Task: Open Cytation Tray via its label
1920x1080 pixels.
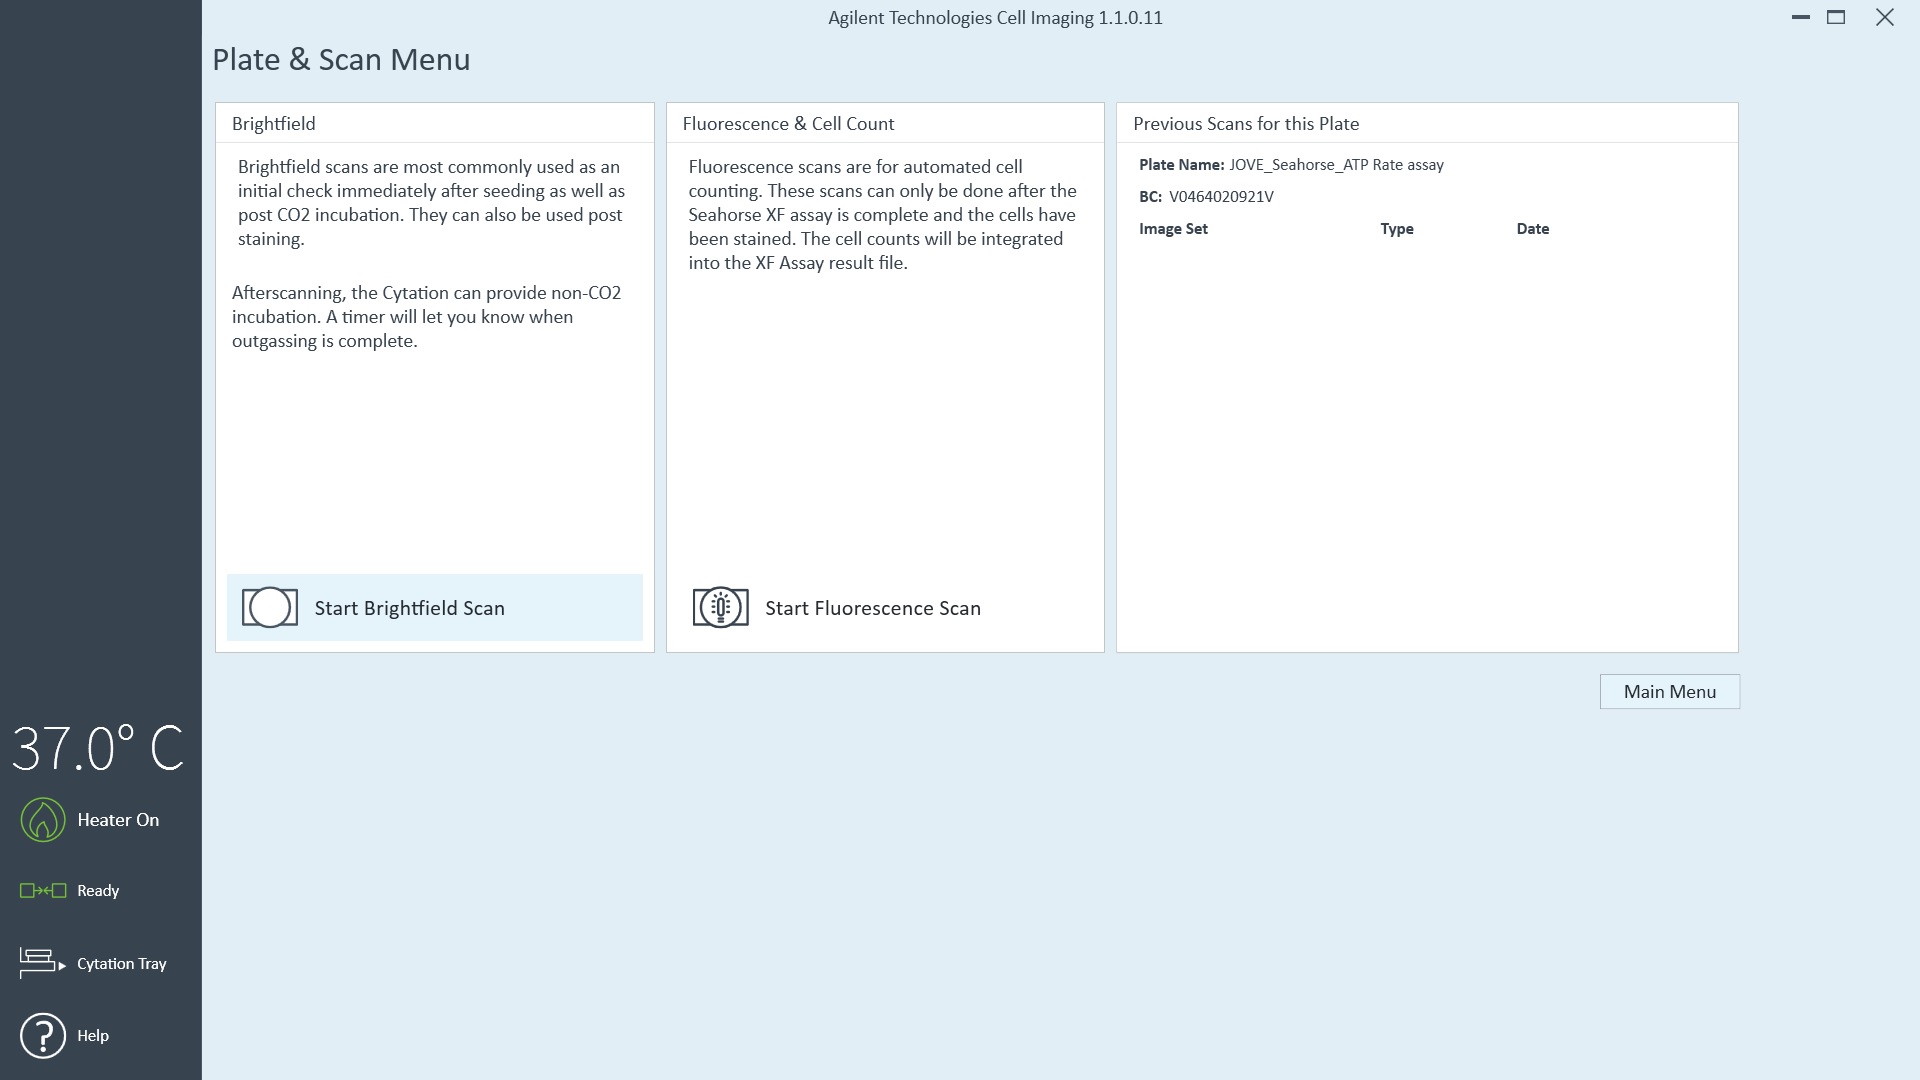Action: pos(122,964)
